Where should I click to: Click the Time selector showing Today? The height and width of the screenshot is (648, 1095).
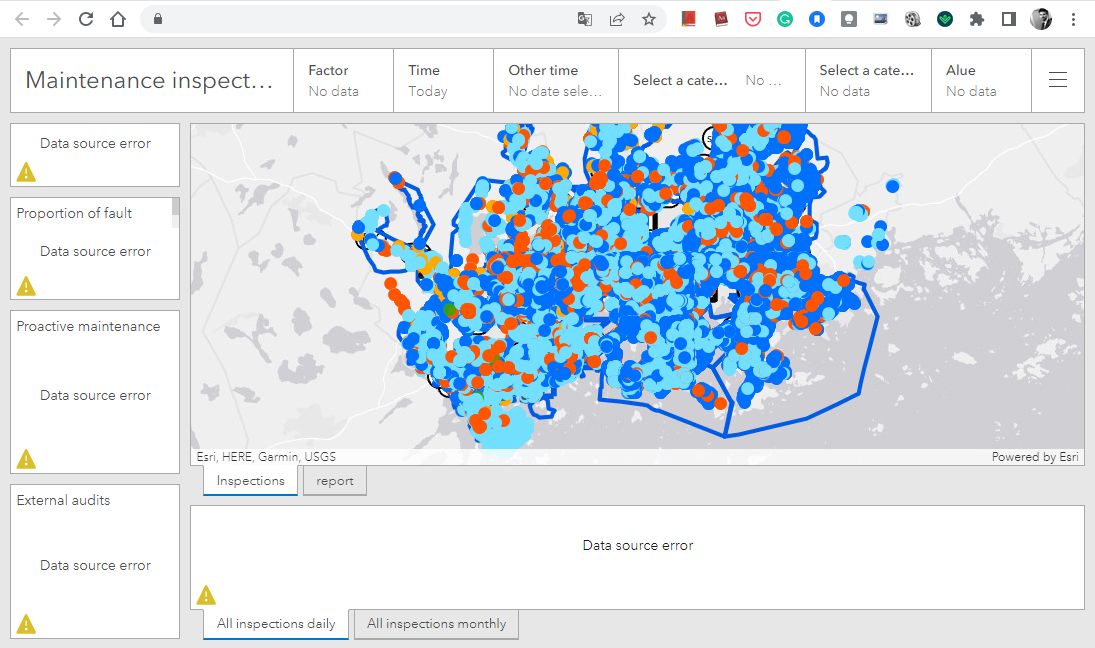coord(443,80)
